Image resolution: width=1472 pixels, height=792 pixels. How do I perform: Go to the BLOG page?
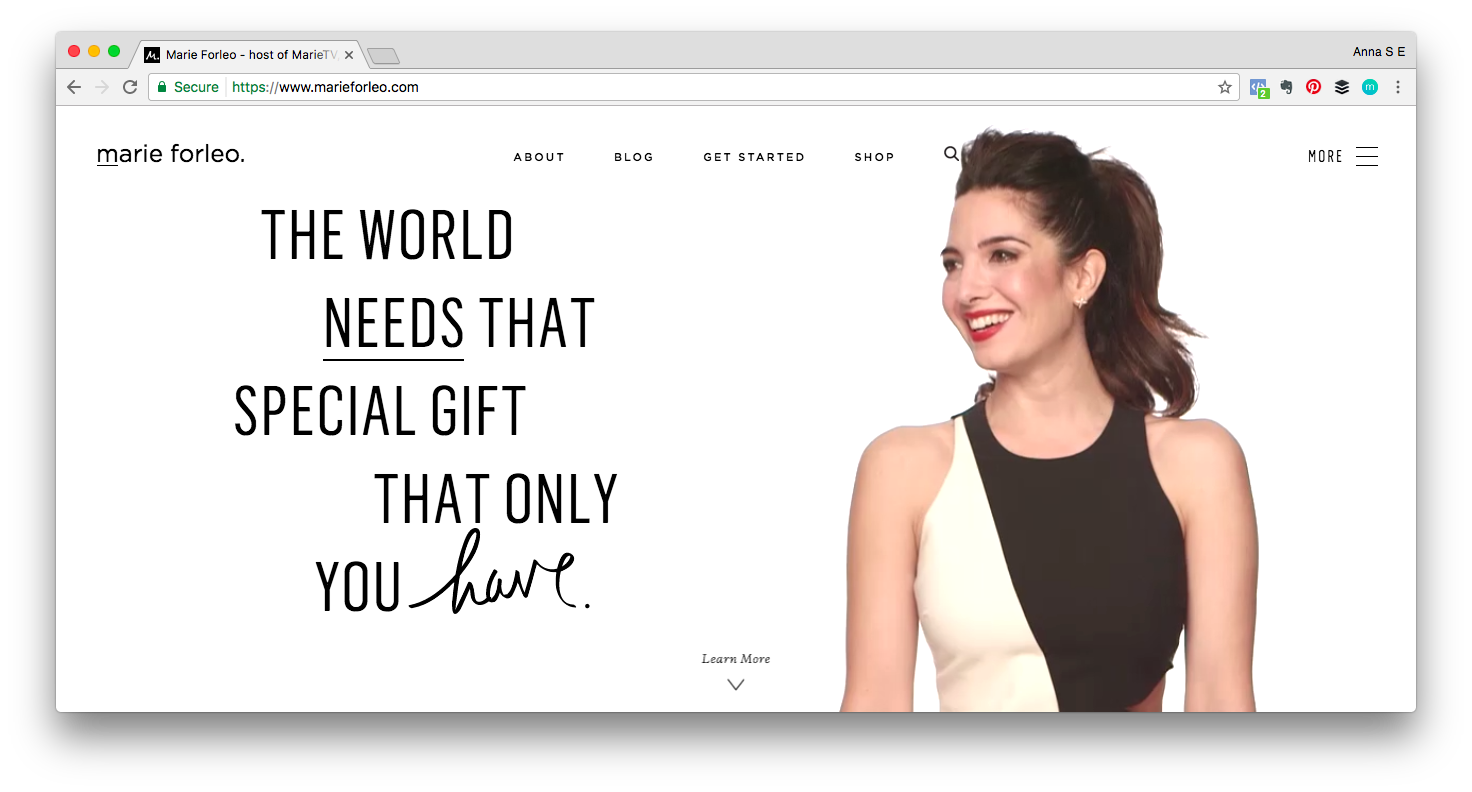click(634, 157)
